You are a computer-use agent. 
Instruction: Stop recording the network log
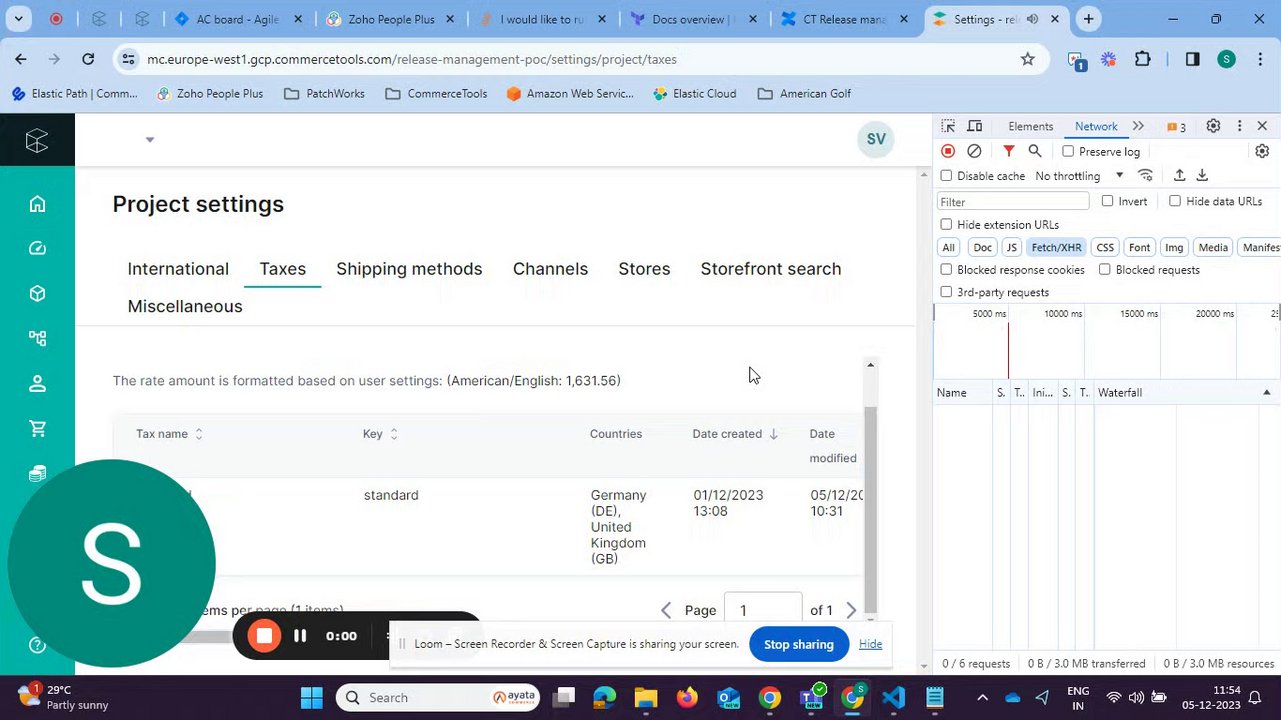click(948, 151)
